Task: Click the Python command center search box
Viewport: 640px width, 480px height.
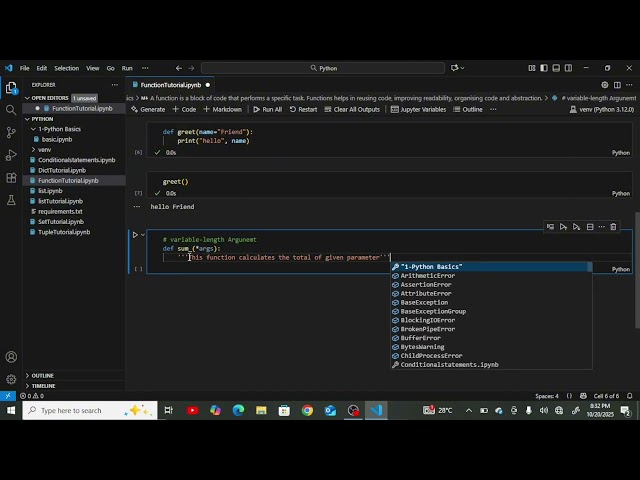Action: pyautogui.click(x=323, y=68)
